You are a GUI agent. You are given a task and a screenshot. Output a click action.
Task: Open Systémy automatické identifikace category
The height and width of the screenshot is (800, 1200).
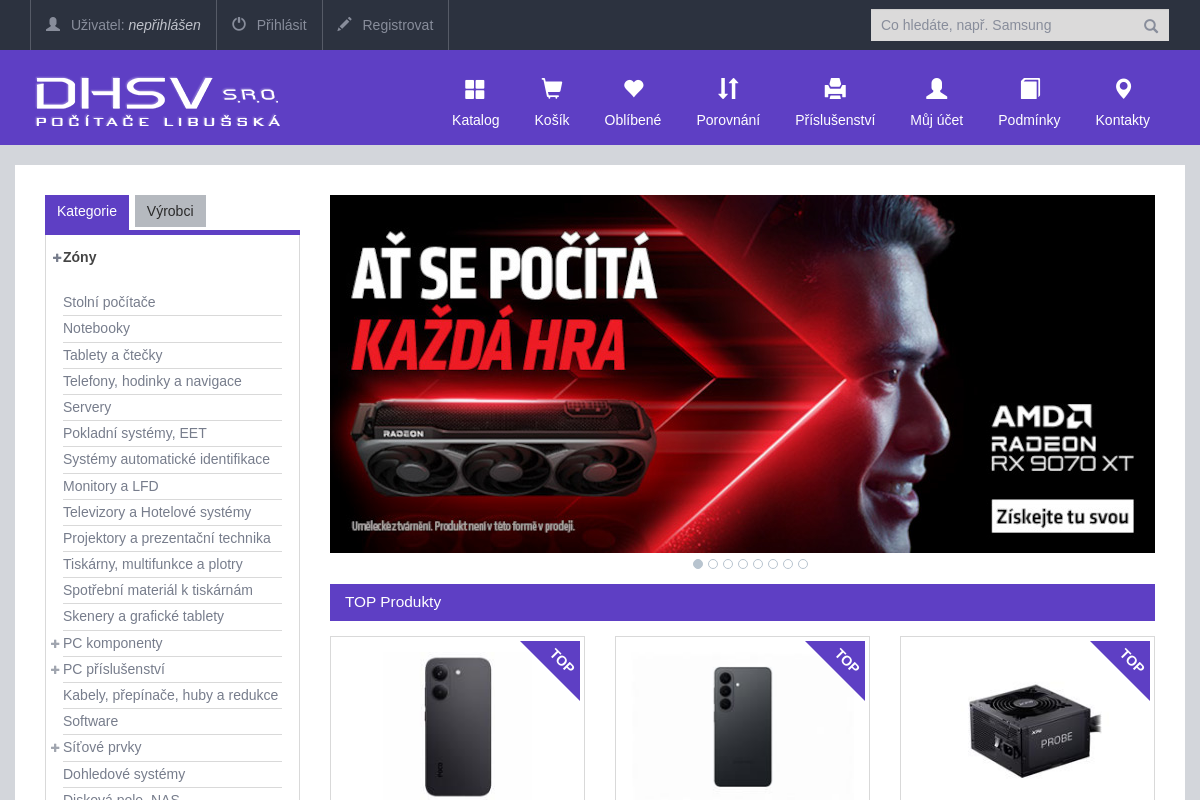(166, 459)
